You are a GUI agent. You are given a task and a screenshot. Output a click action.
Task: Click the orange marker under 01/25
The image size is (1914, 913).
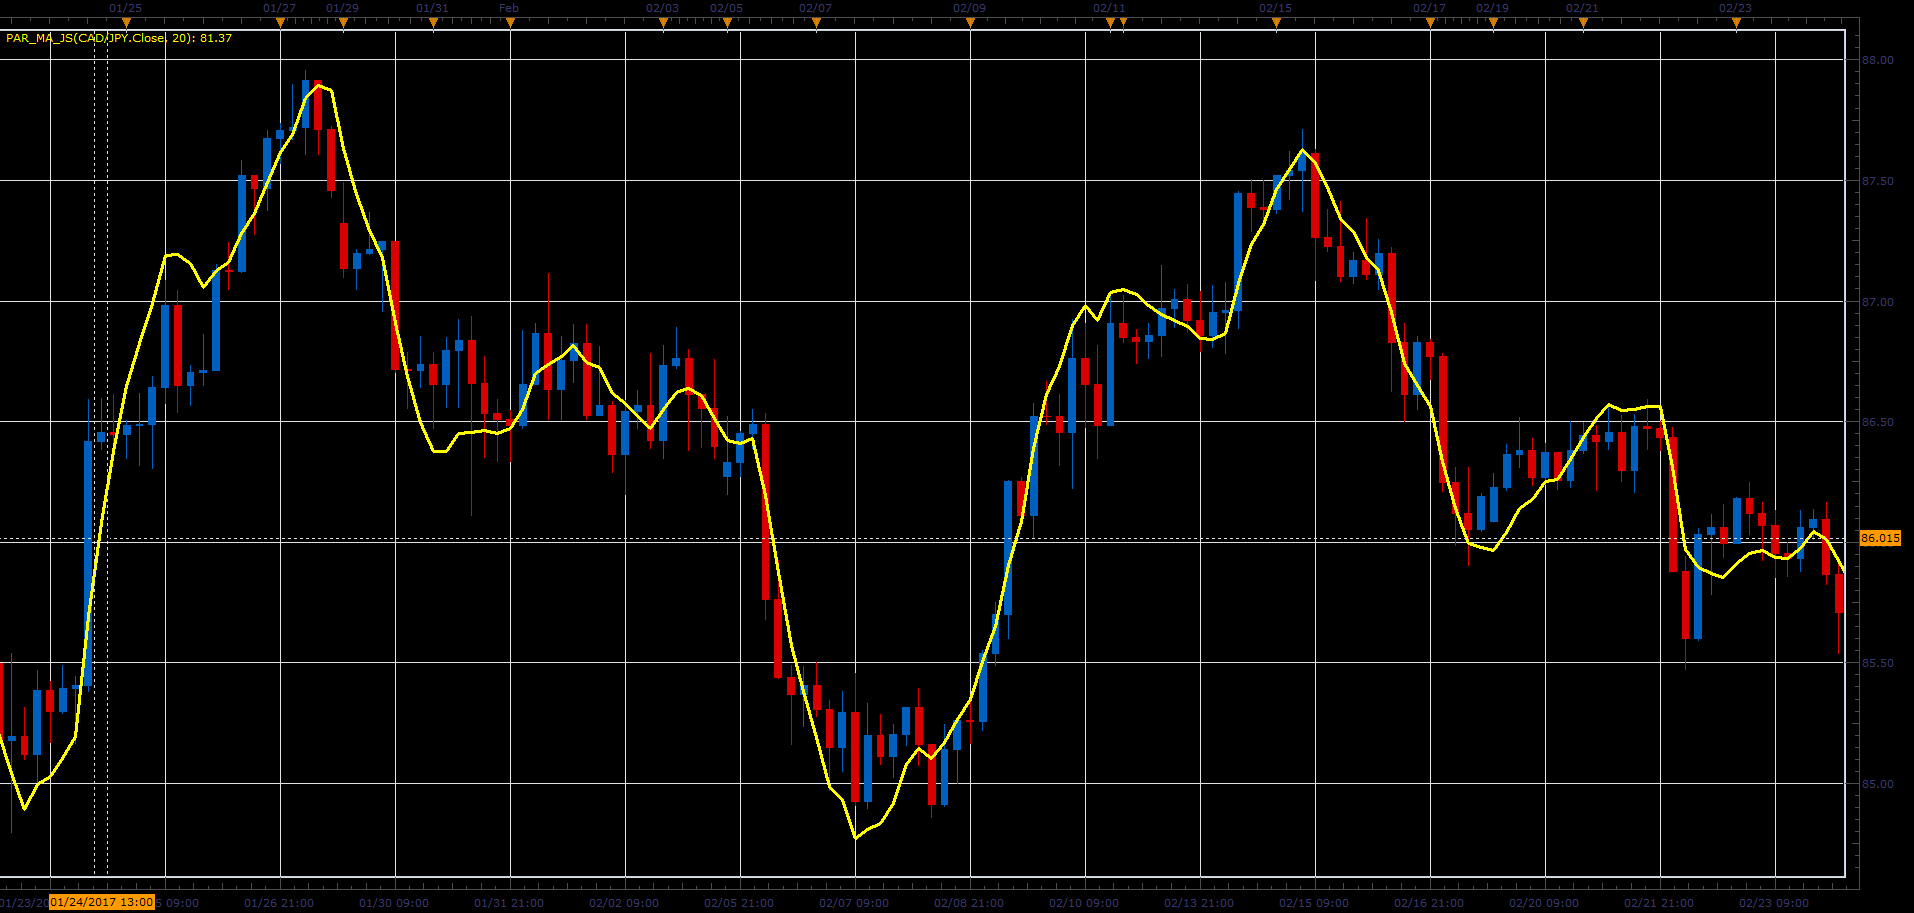click(126, 23)
